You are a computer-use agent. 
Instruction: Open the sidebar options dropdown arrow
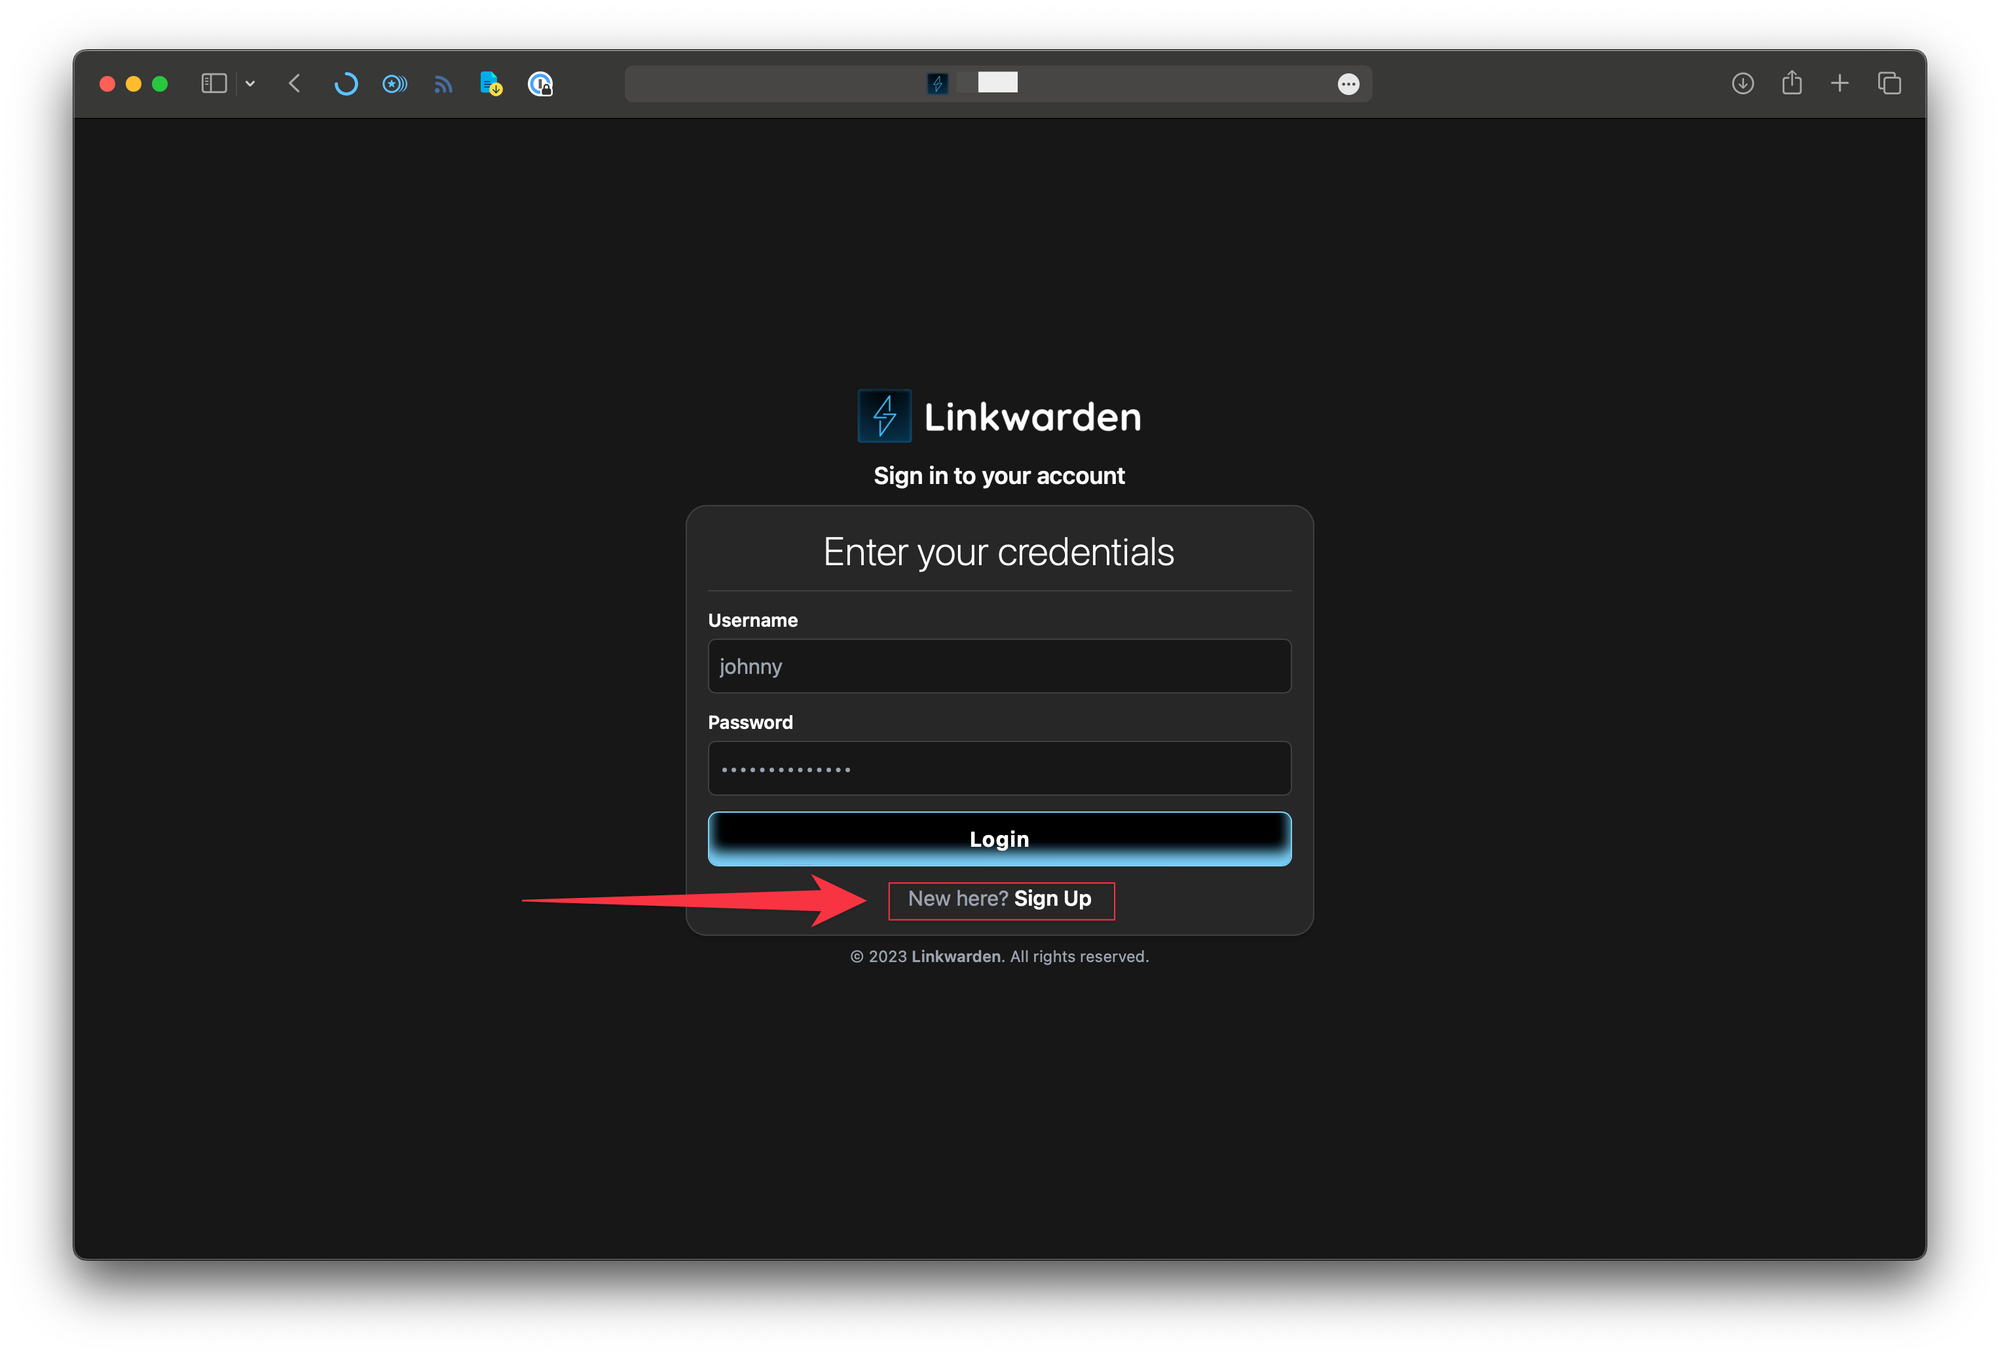click(x=250, y=84)
